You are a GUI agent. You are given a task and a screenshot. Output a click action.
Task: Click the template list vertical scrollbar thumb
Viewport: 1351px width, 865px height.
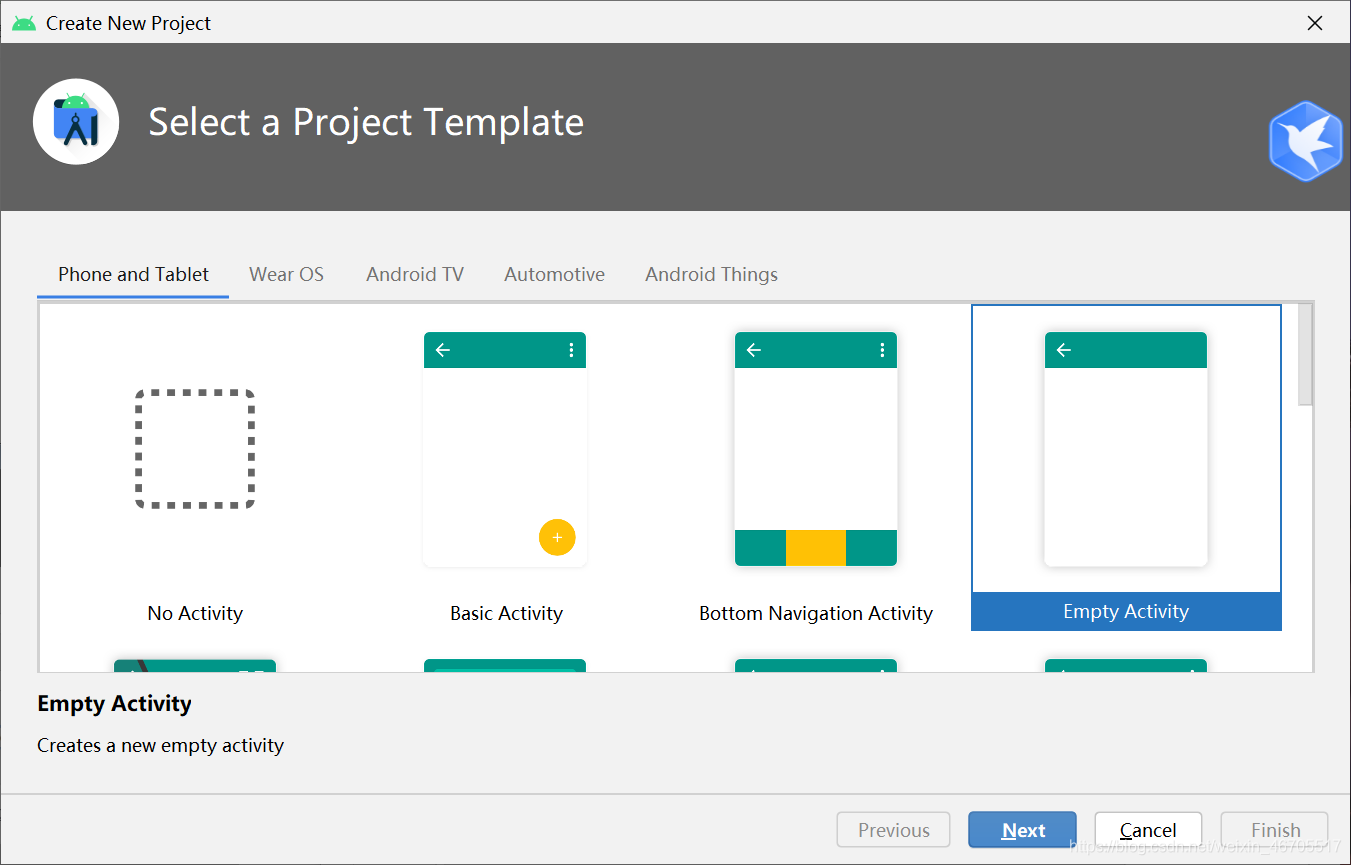[1305, 354]
